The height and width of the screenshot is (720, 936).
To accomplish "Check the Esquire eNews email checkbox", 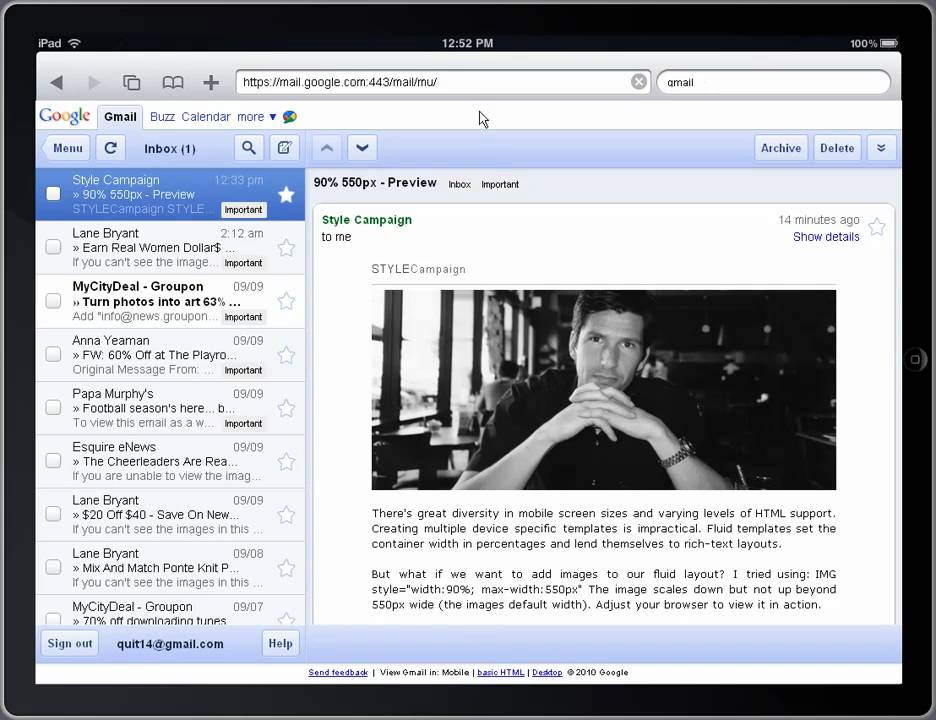I will click(x=53, y=460).
